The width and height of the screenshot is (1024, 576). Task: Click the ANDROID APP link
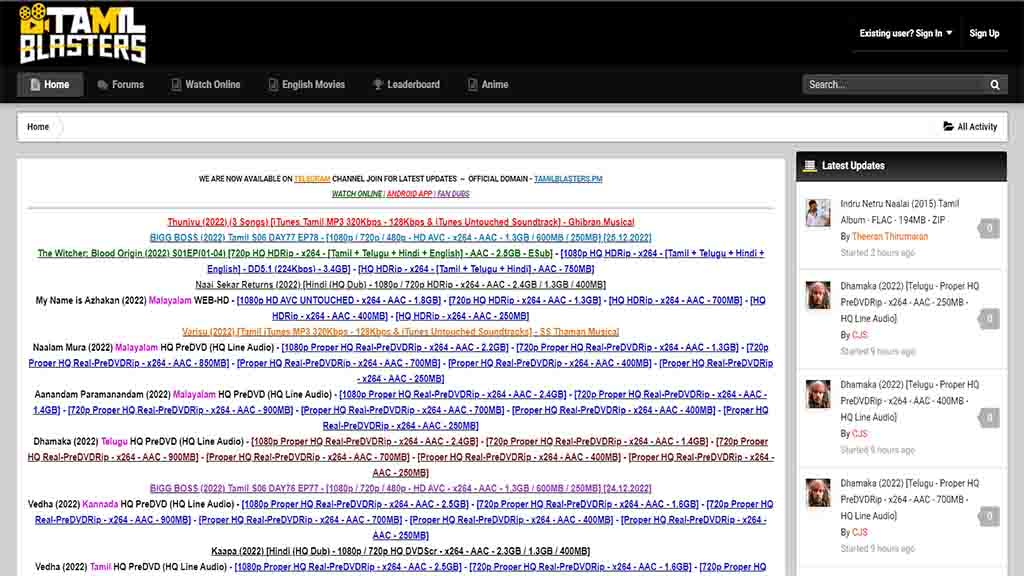(409, 194)
